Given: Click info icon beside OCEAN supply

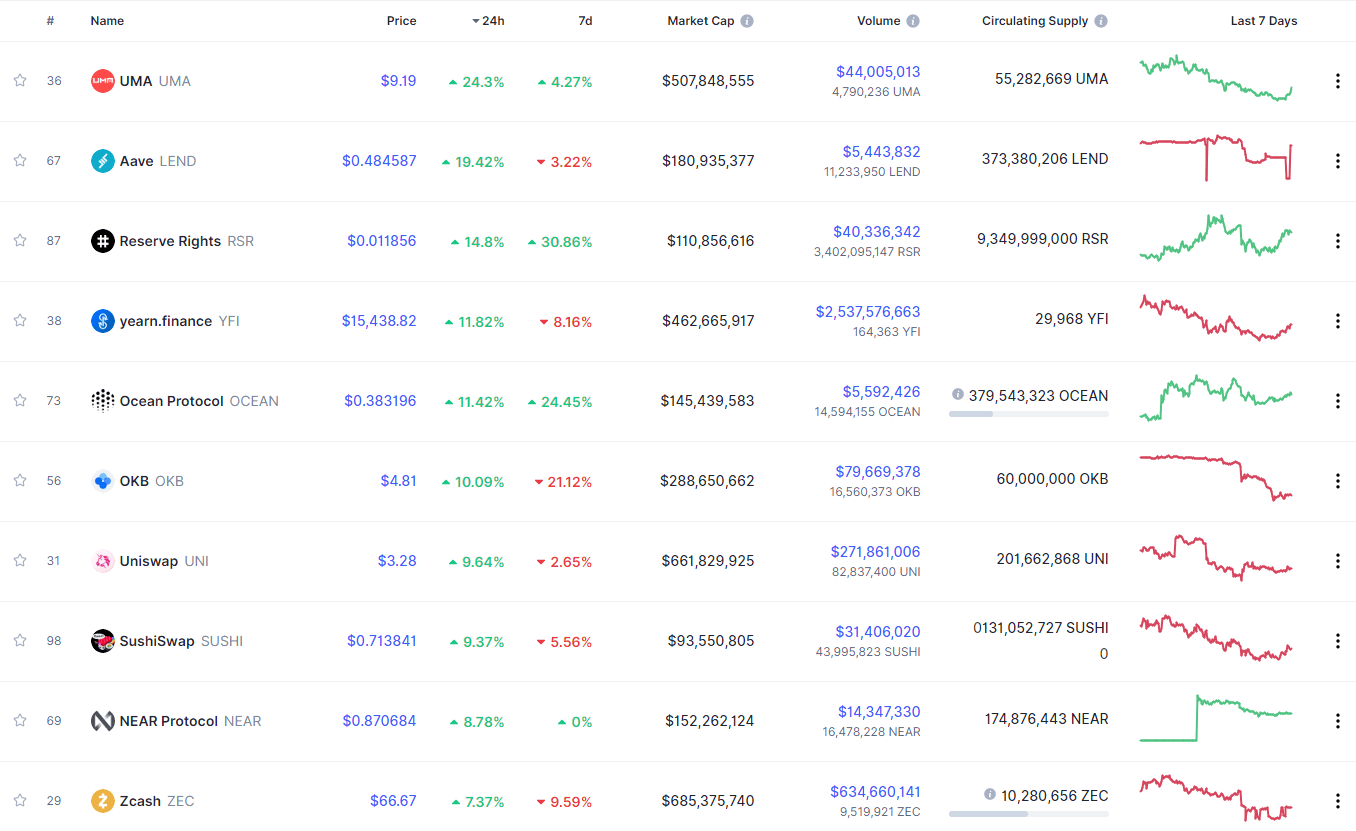Looking at the screenshot, I should pyautogui.click(x=958, y=394).
